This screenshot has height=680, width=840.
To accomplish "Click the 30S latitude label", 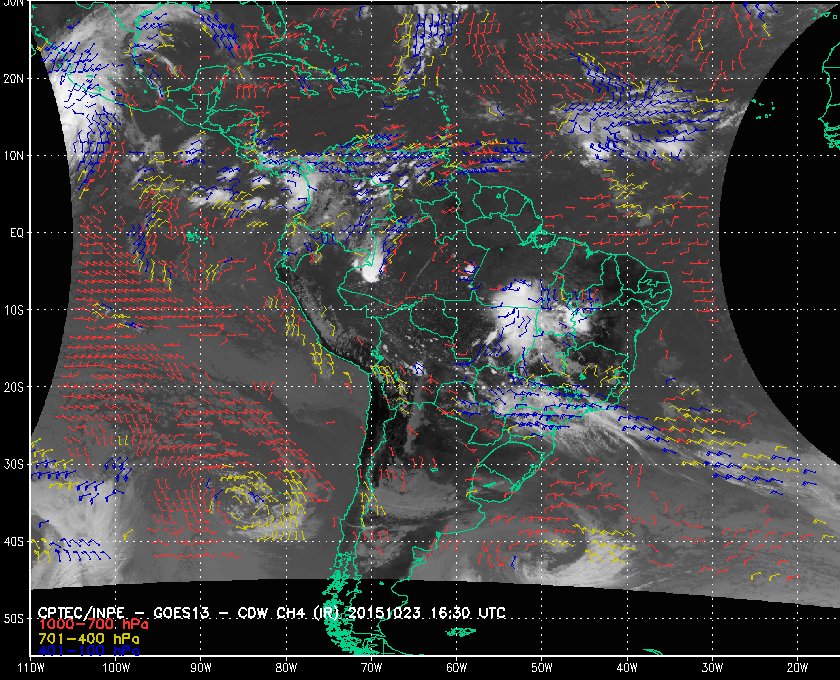I will pos(13,465).
